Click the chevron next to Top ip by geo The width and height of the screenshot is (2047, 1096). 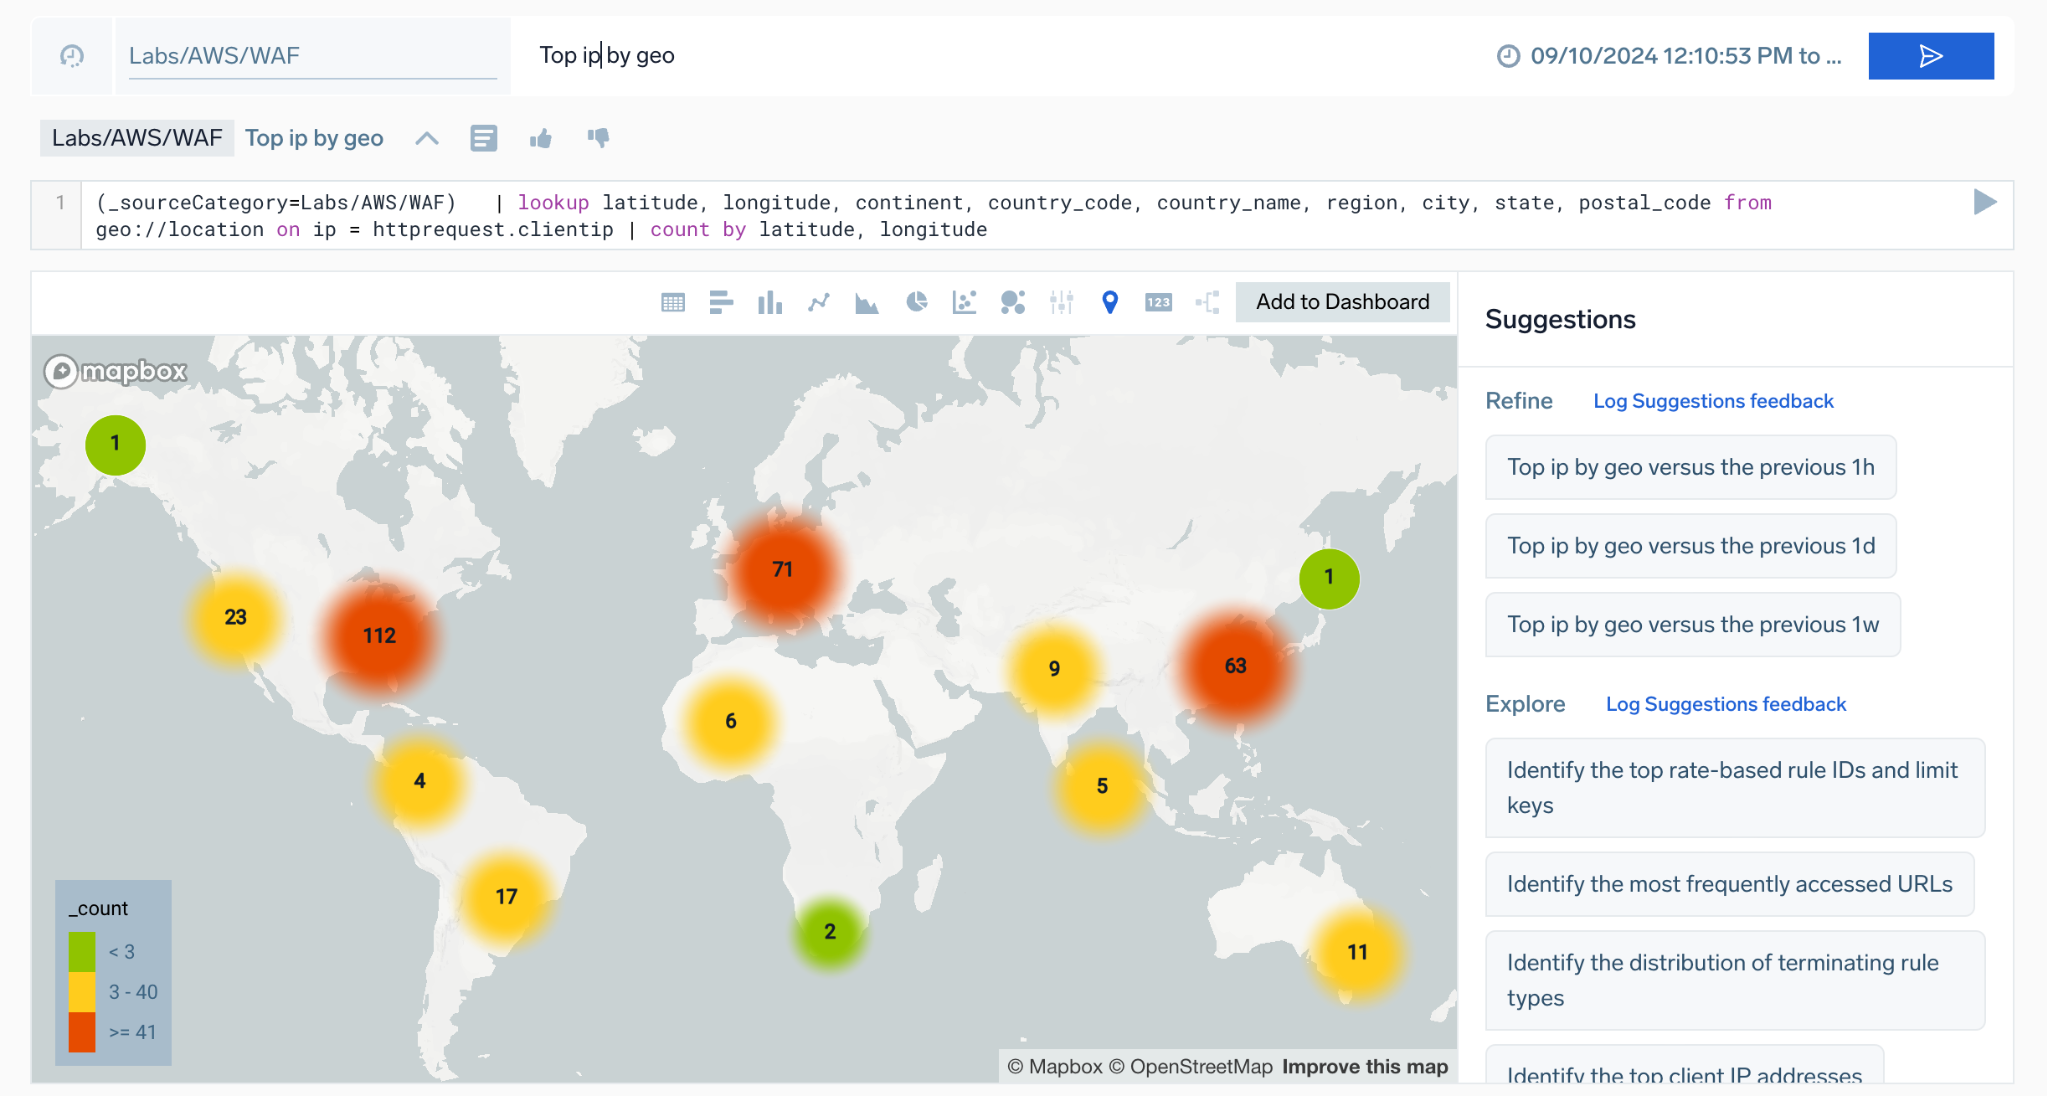pyautogui.click(x=424, y=138)
